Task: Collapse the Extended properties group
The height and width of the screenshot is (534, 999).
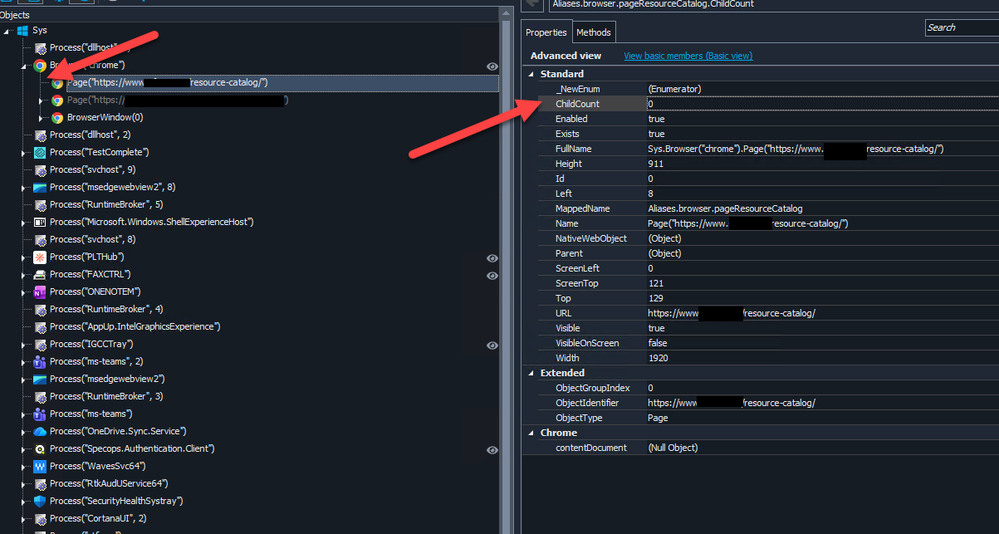Action: (x=531, y=373)
